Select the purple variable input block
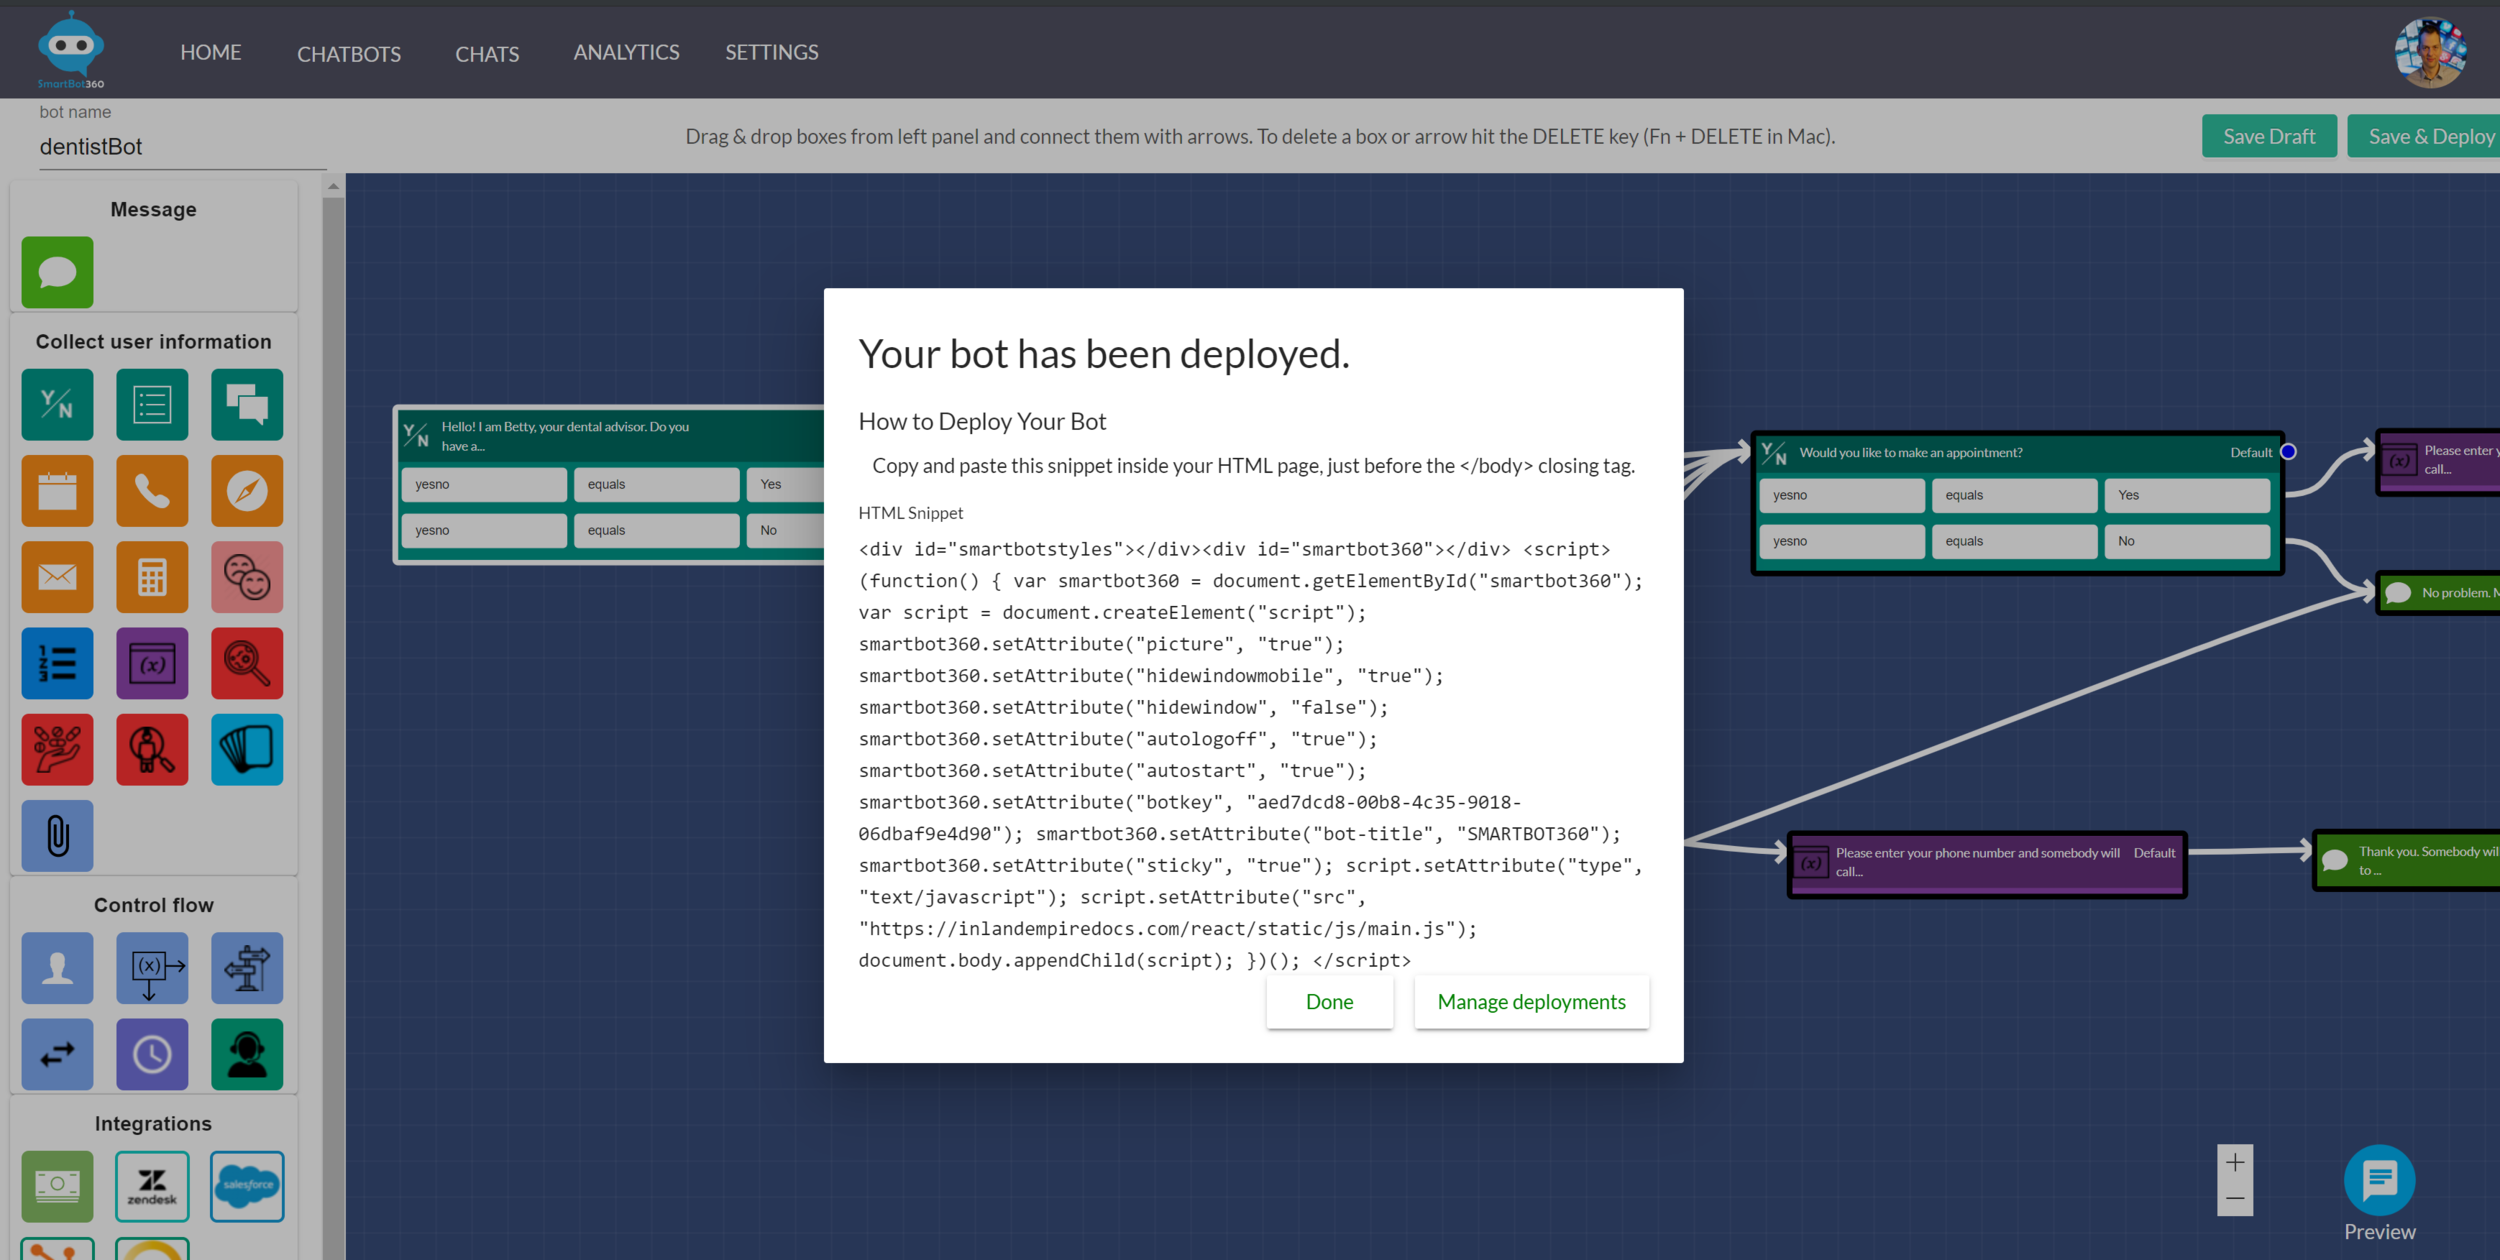 tap(152, 663)
